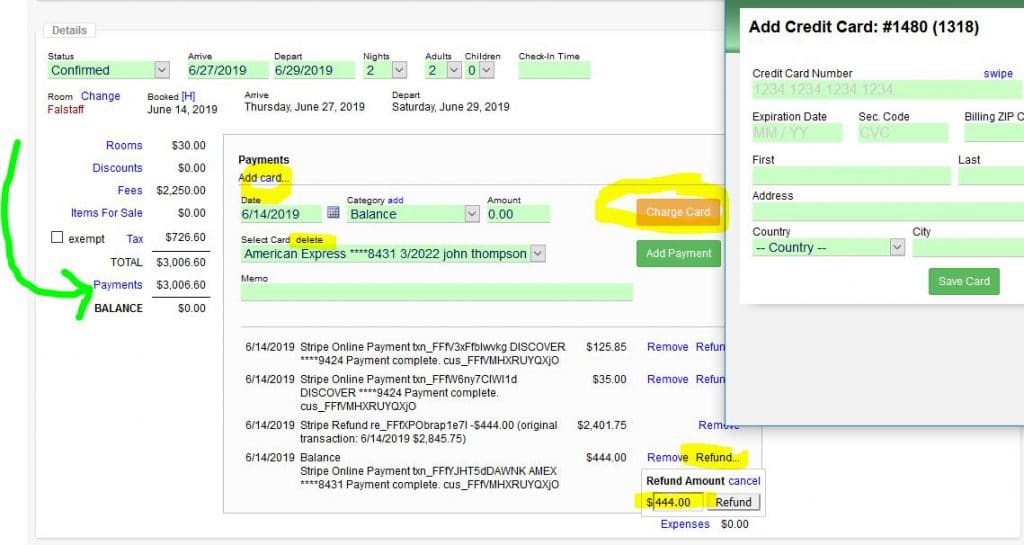Click the green Add Payment button
This screenshot has width=1024, height=545.
coord(678,254)
